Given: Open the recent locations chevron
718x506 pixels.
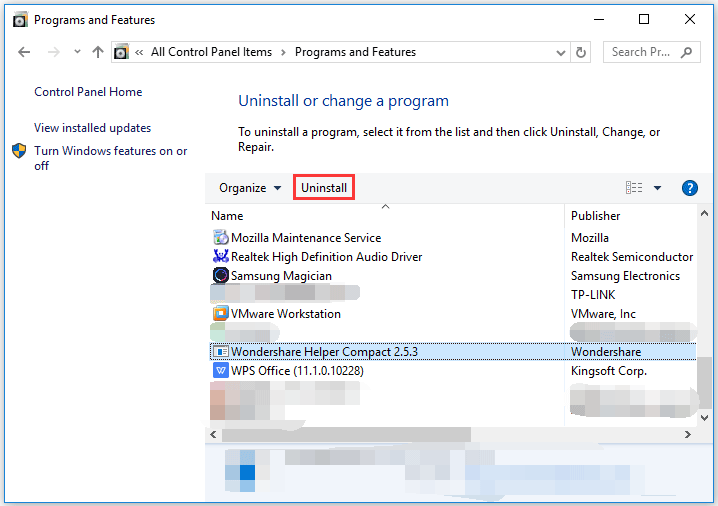Looking at the screenshot, I should point(75,52).
